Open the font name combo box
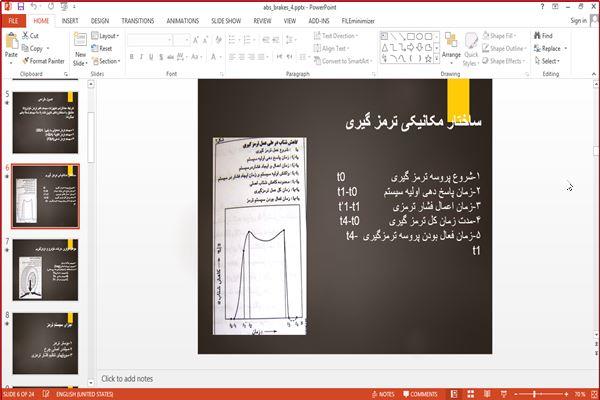Image resolution: width=600 pixels, height=400 pixels. (149, 40)
